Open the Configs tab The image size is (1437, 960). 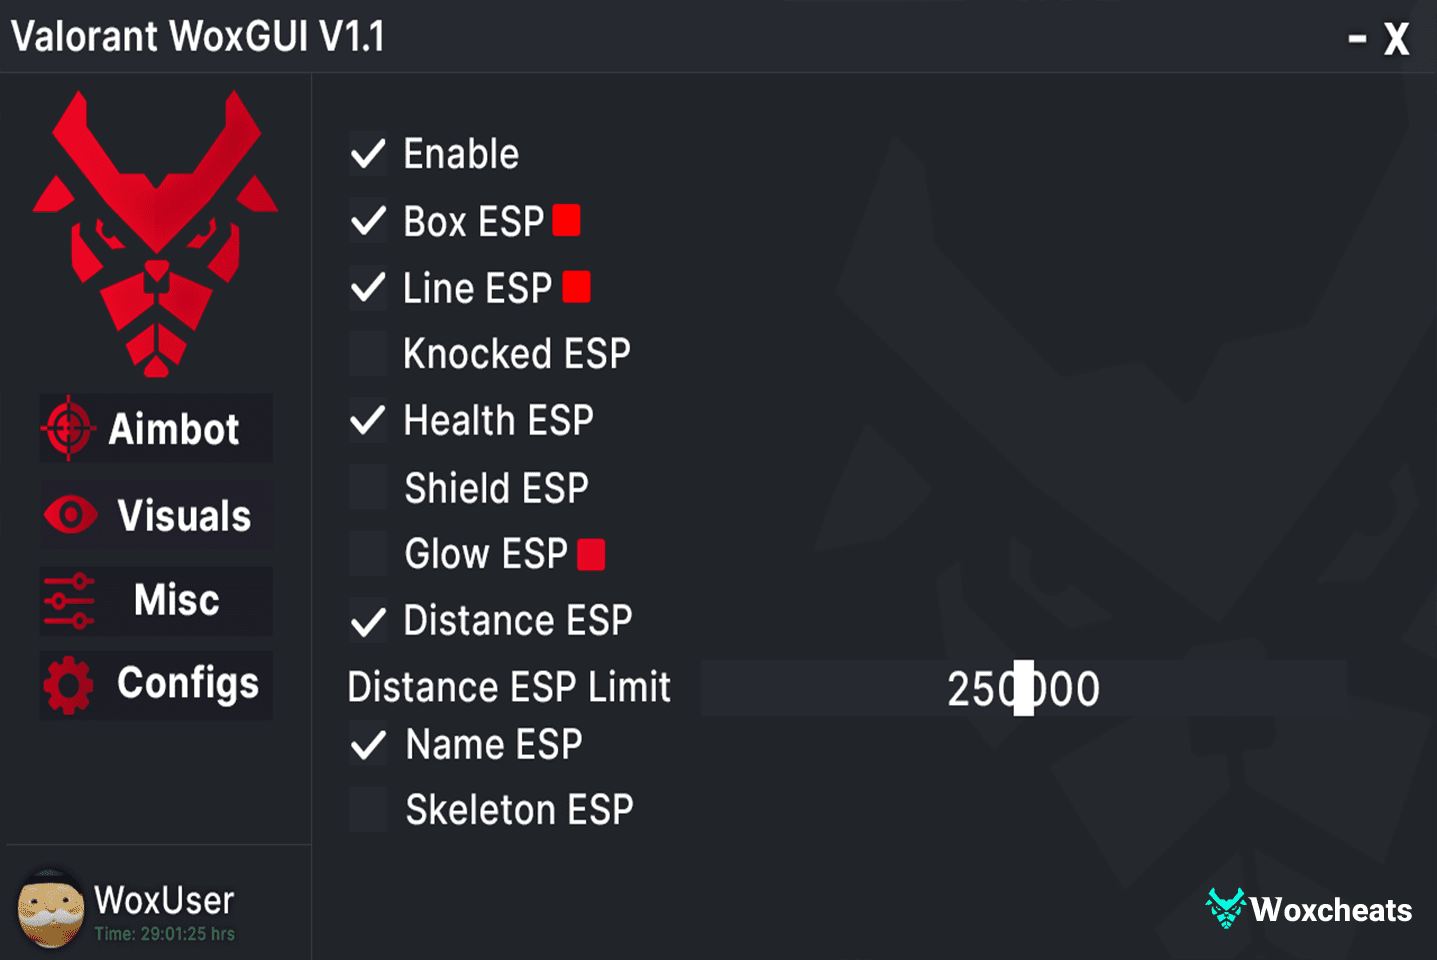click(187, 685)
